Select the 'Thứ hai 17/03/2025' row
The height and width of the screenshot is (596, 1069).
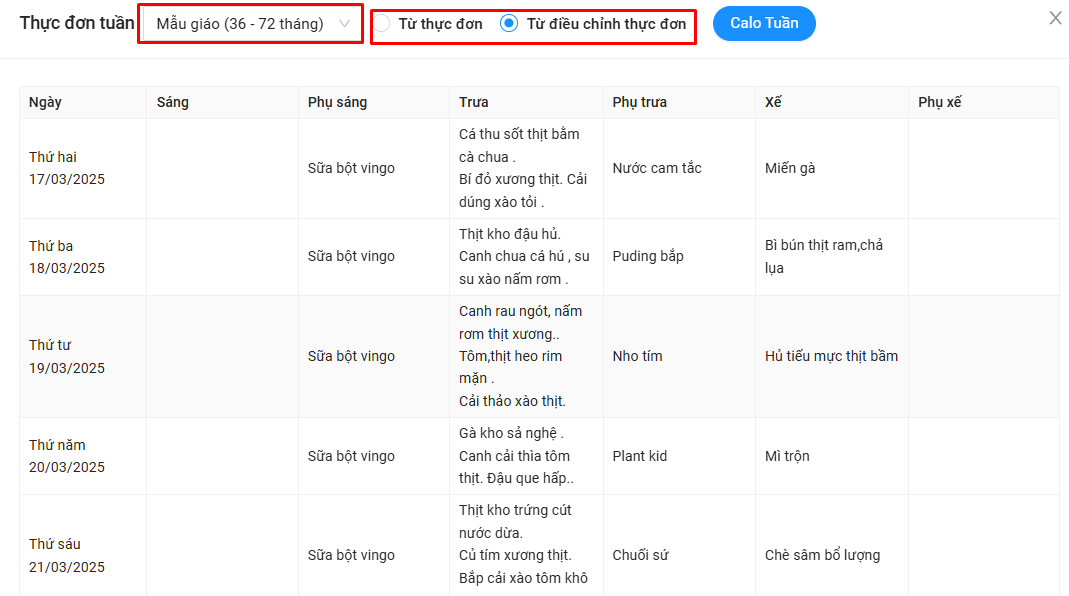[67, 168]
